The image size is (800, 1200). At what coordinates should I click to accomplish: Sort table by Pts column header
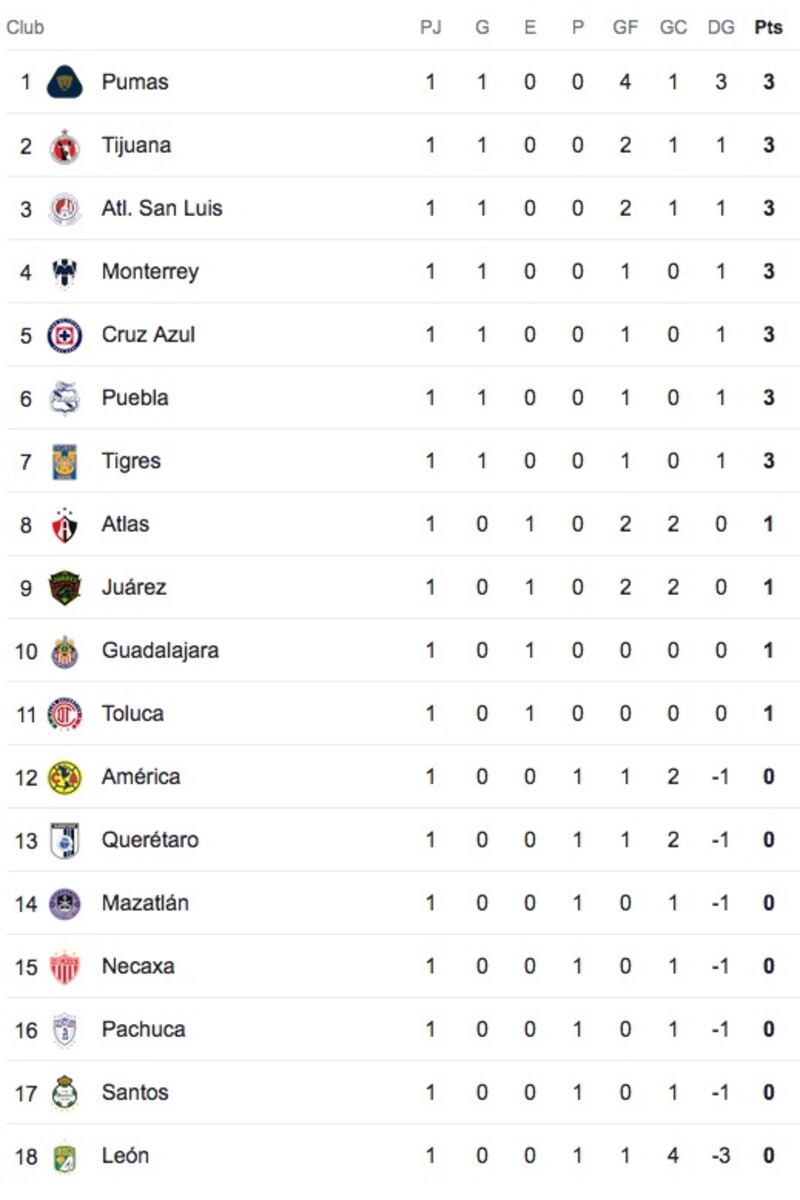768,28
